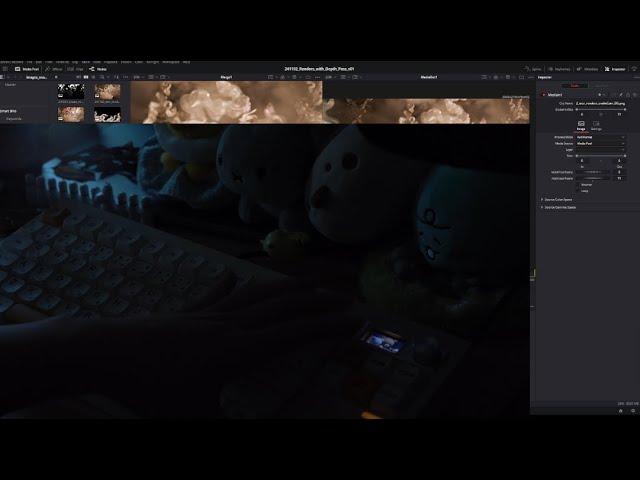Toggle the Nodes panel button
Viewport: 640px width, 480px height.
pos(98,69)
